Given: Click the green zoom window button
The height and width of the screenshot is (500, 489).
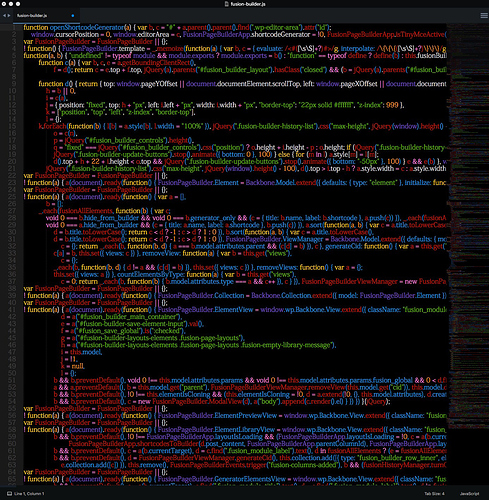Looking at the screenshot, I should coord(18,4).
